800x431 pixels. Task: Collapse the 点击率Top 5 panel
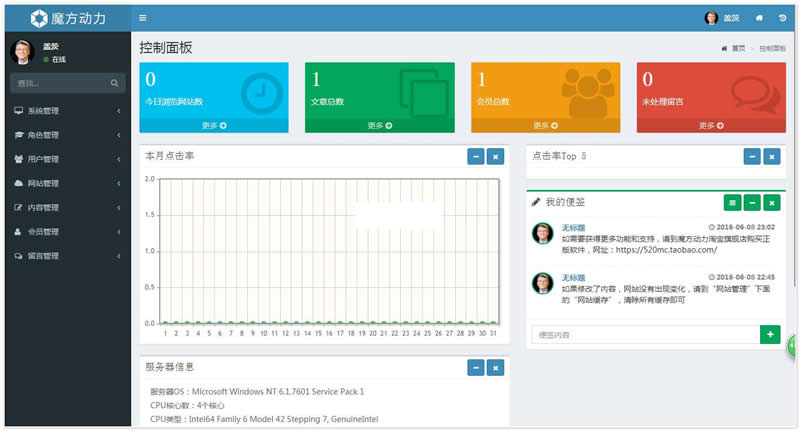(752, 156)
